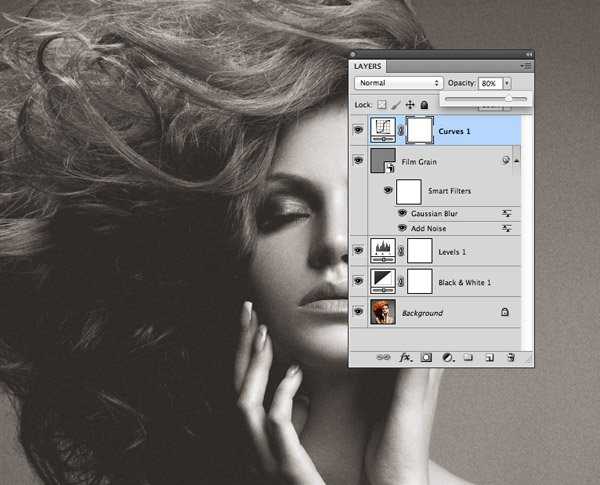Toggle visibility of Levels 1 layer
The width and height of the screenshot is (600, 485).
click(358, 250)
